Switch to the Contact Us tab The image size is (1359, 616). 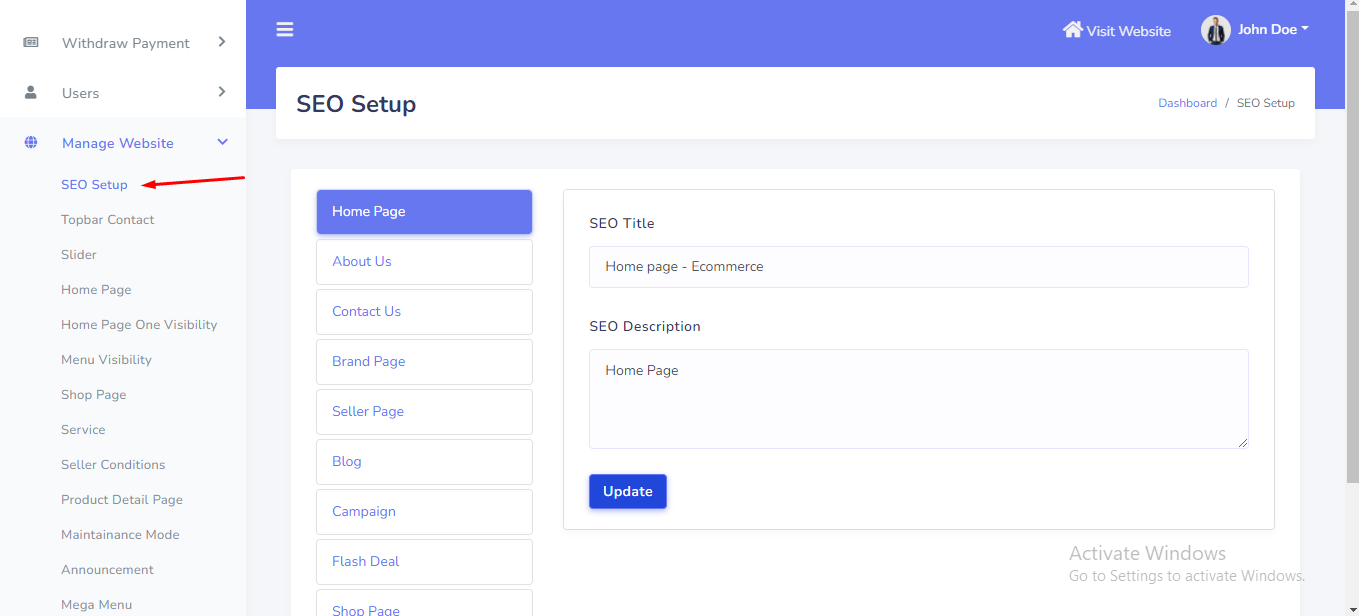(424, 312)
